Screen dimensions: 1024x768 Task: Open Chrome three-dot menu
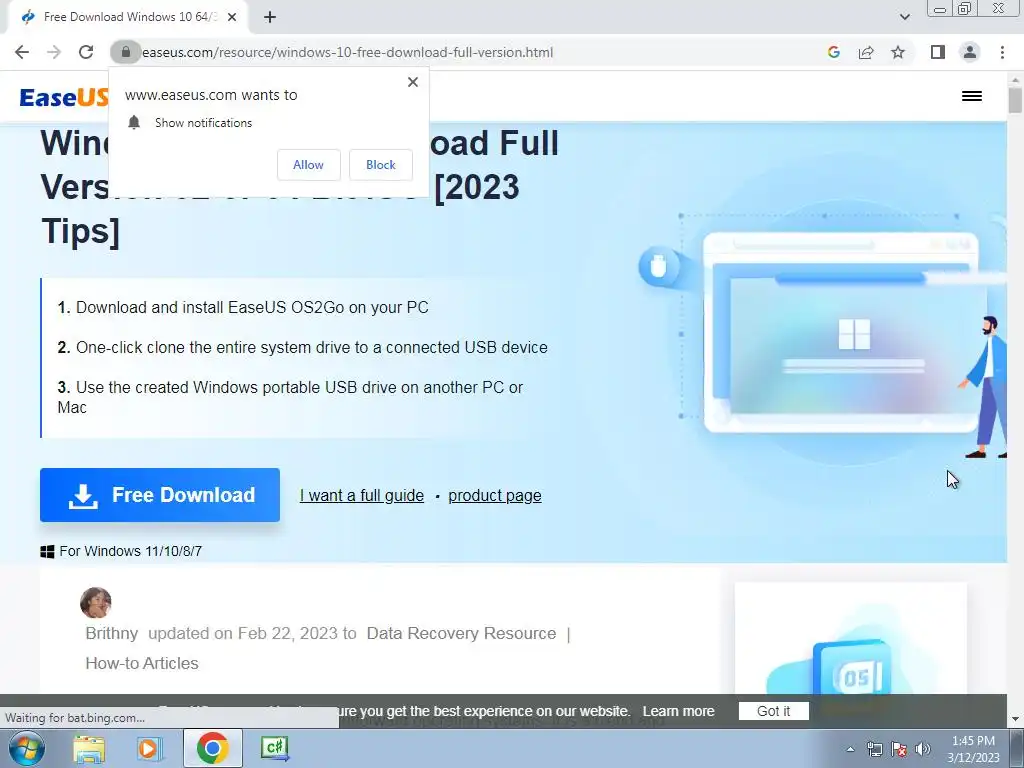(x=1002, y=52)
